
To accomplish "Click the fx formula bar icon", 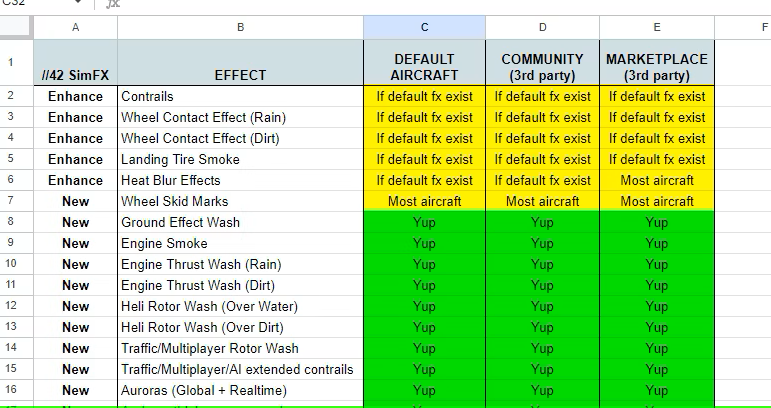I will 113,3.
